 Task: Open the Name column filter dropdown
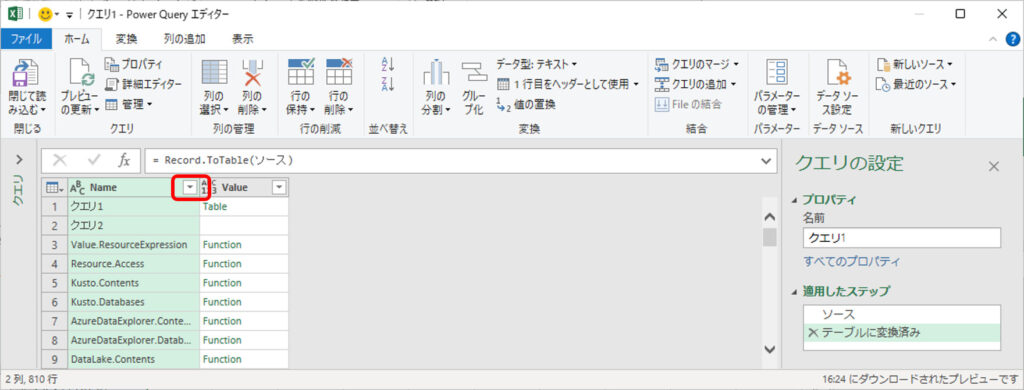189,187
